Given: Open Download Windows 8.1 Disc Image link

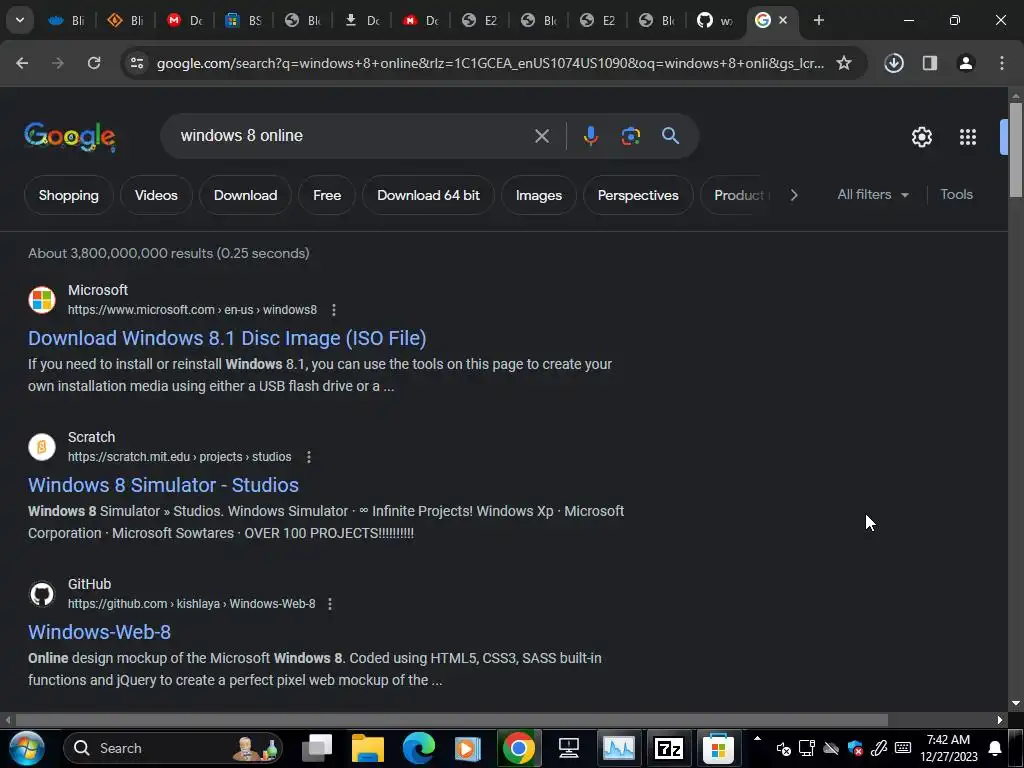Looking at the screenshot, I should tap(227, 338).
